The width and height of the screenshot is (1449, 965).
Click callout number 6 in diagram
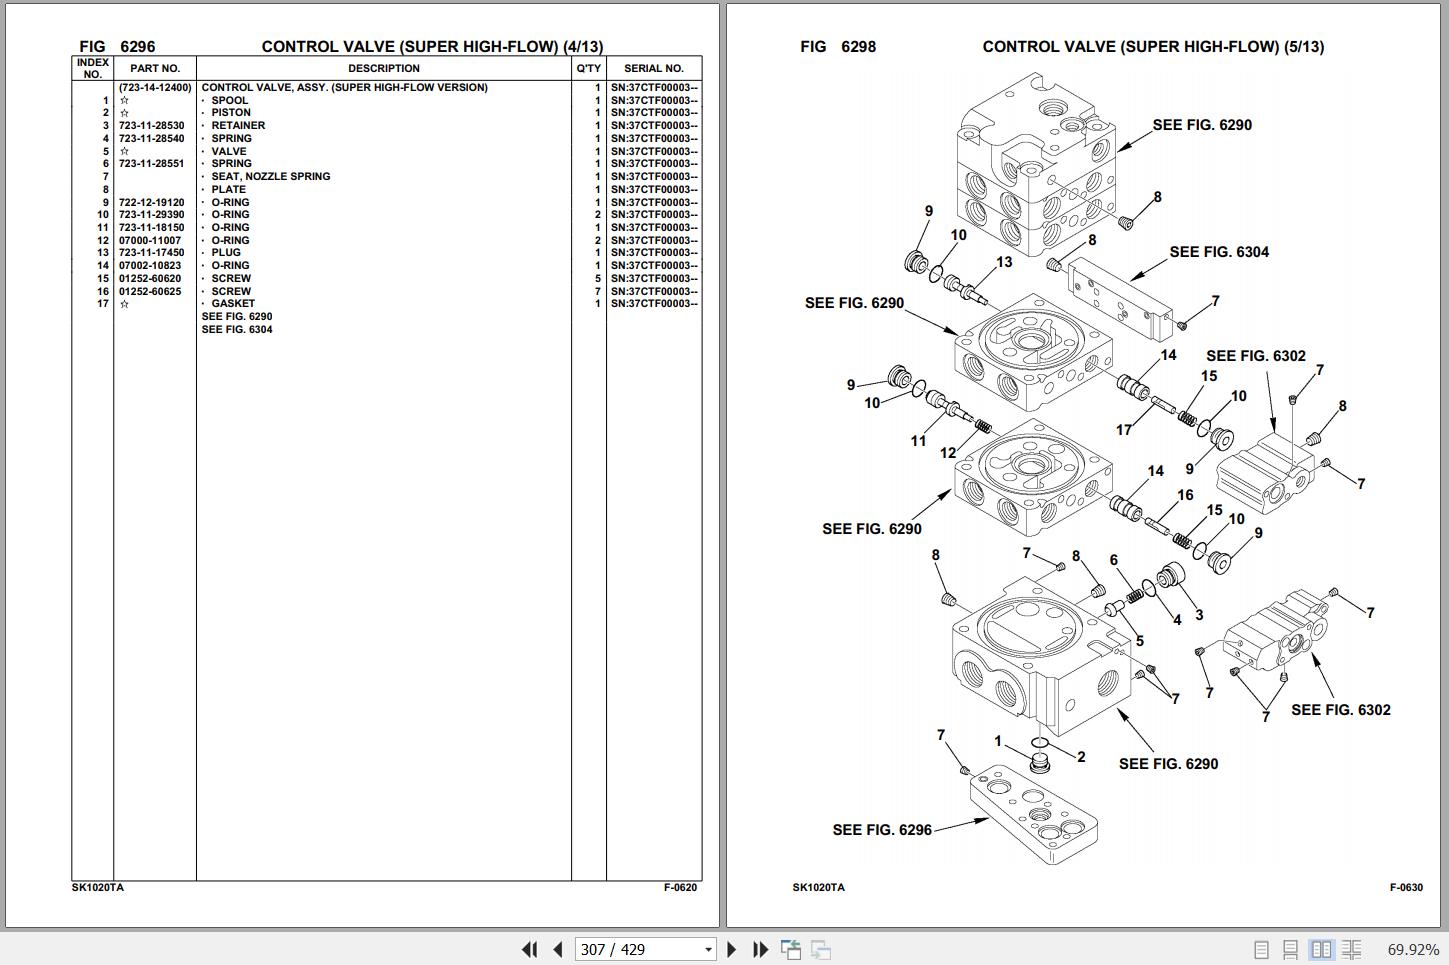tap(1113, 560)
